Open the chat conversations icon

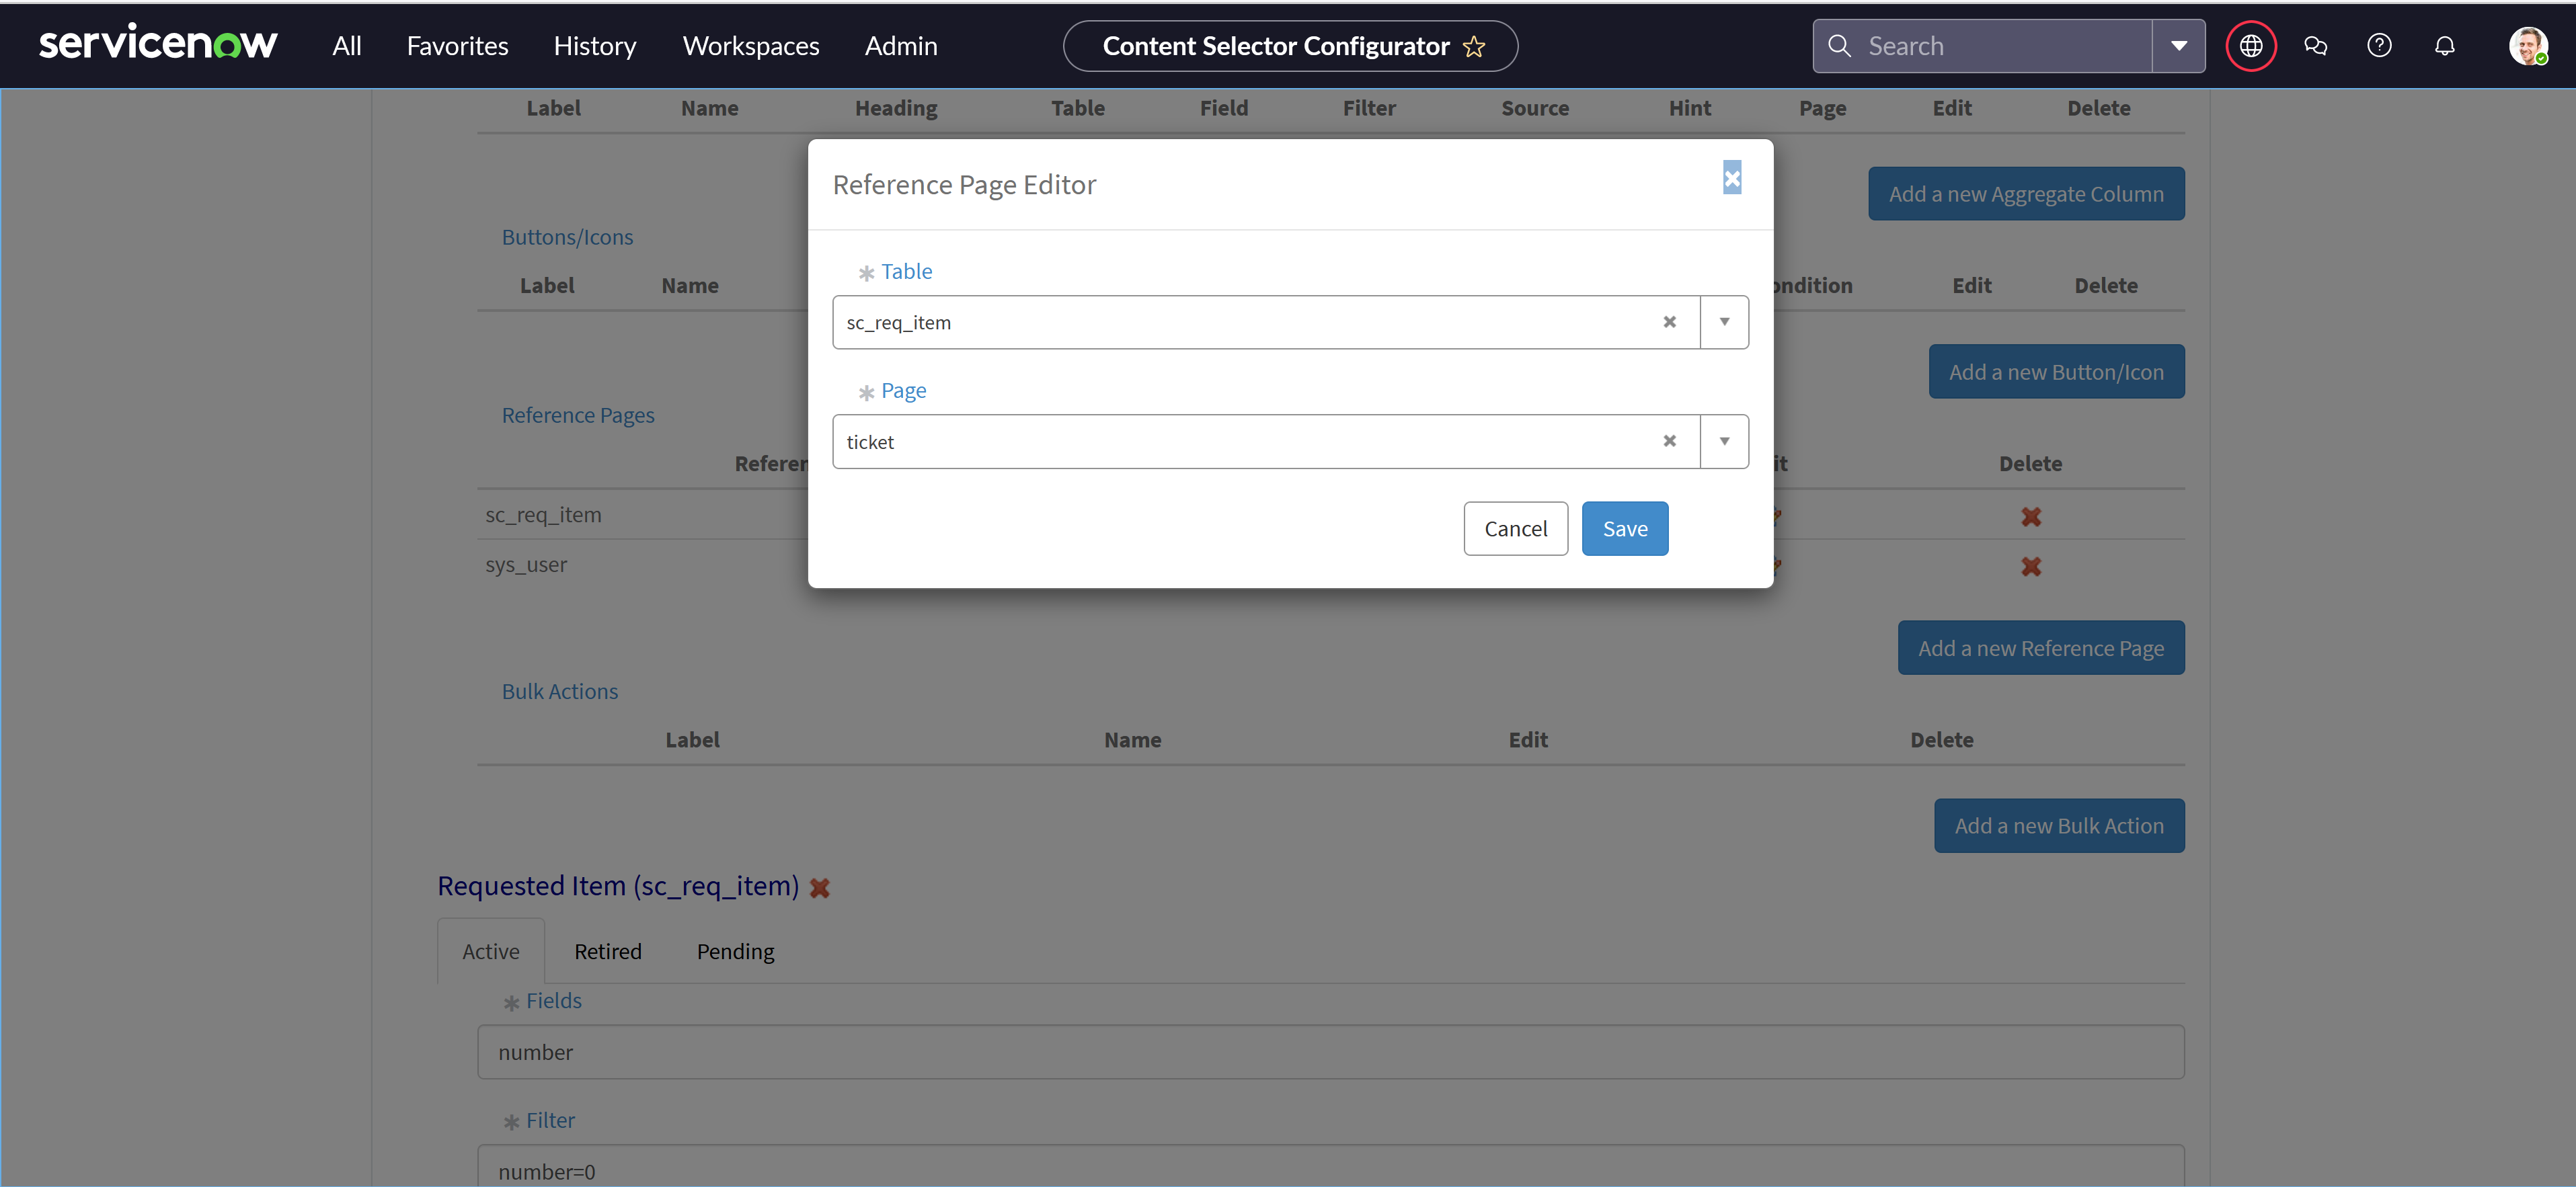tap(2316, 45)
